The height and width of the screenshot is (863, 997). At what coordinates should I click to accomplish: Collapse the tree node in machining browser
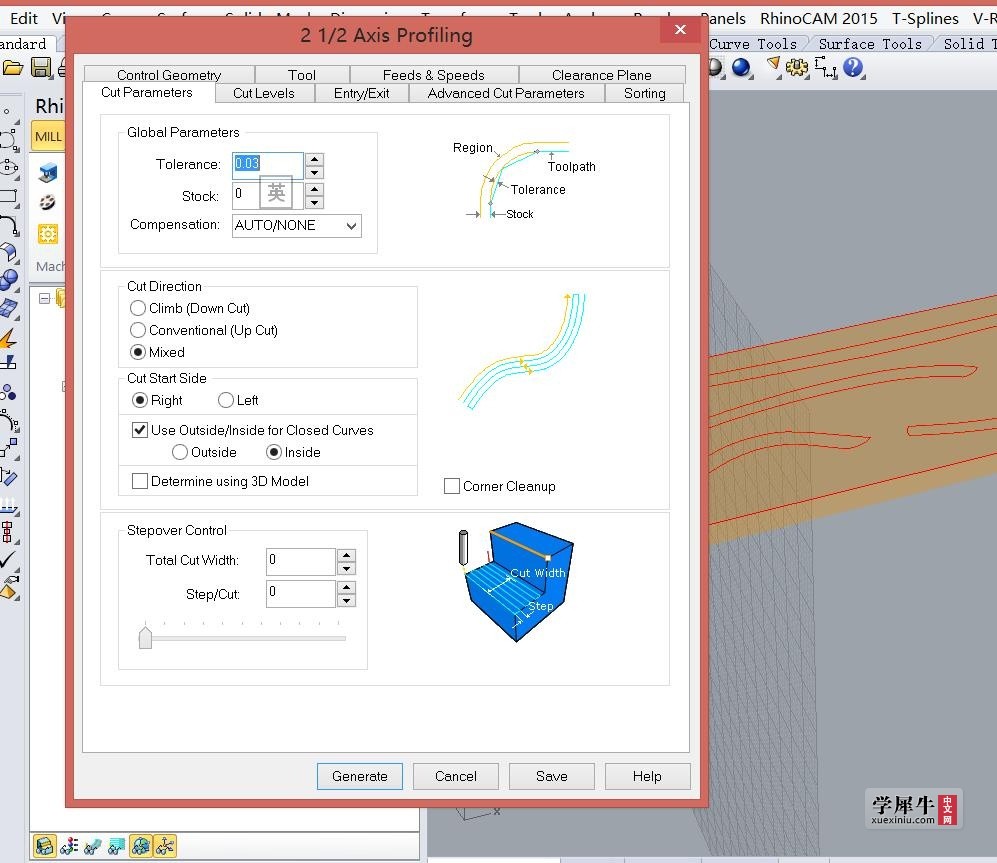[x=44, y=298]
